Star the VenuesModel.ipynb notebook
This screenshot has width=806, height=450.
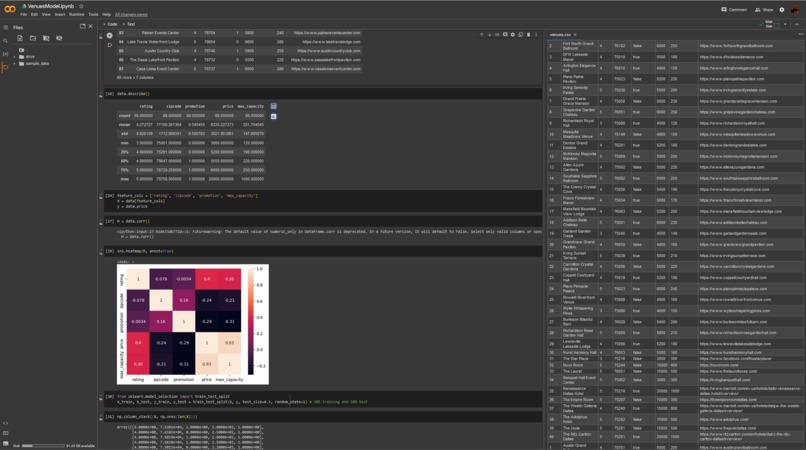tap(81, 6)
